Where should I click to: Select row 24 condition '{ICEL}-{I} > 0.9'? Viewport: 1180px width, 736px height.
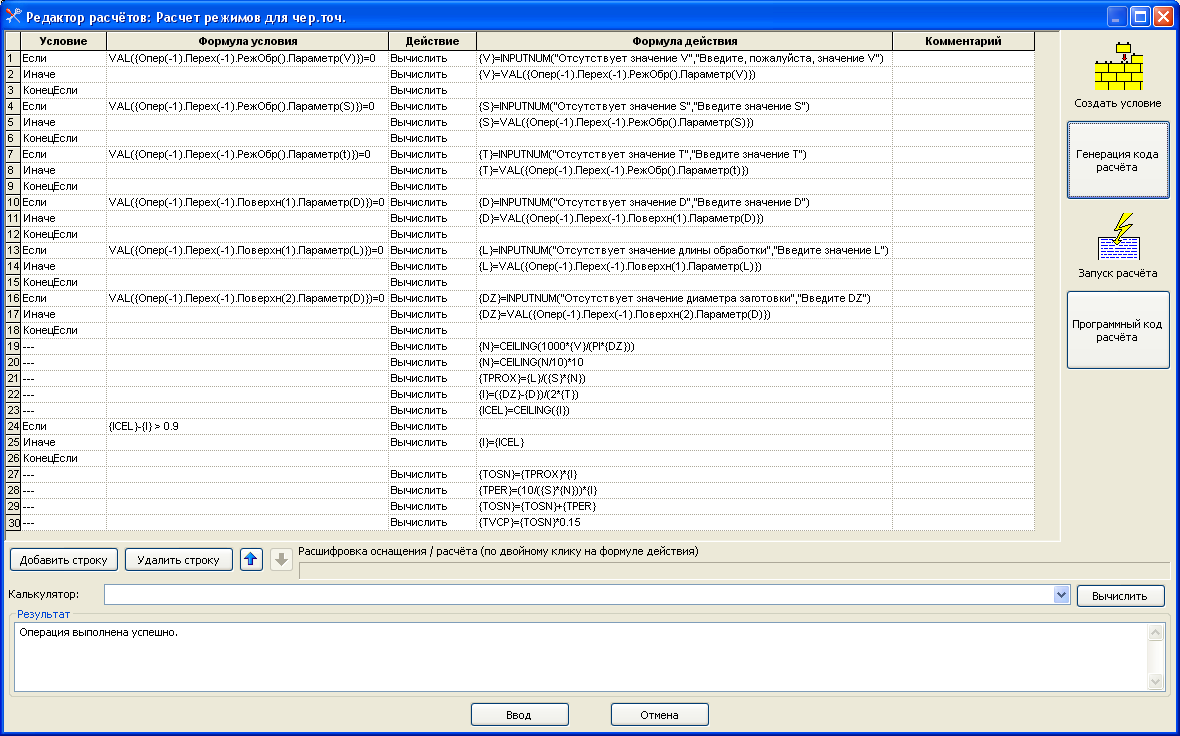pyautogui.click(x=247, y=426)
